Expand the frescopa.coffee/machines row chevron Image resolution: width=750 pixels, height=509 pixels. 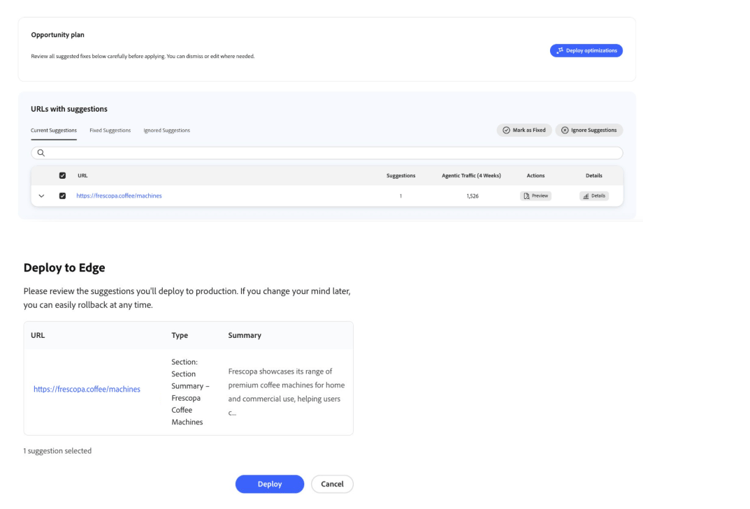point(42,196)
